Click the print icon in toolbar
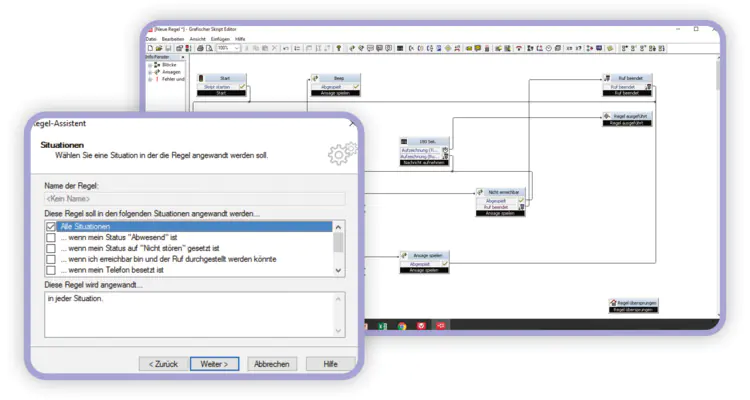The width and height of the screenshot is (750, 400). click(200, 47)
